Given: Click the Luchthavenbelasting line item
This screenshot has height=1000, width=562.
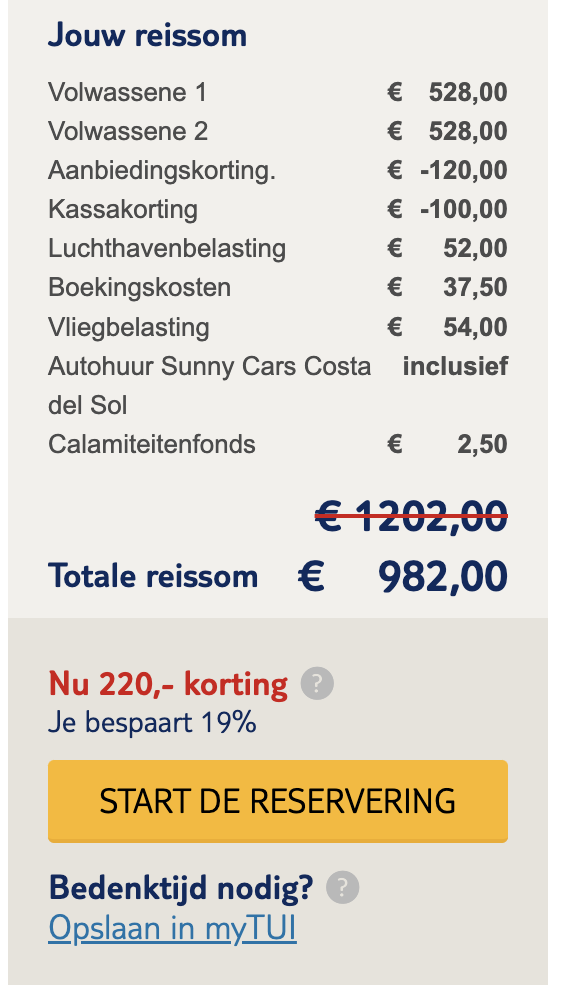Looking at the screenshot, I should point(278,248).
